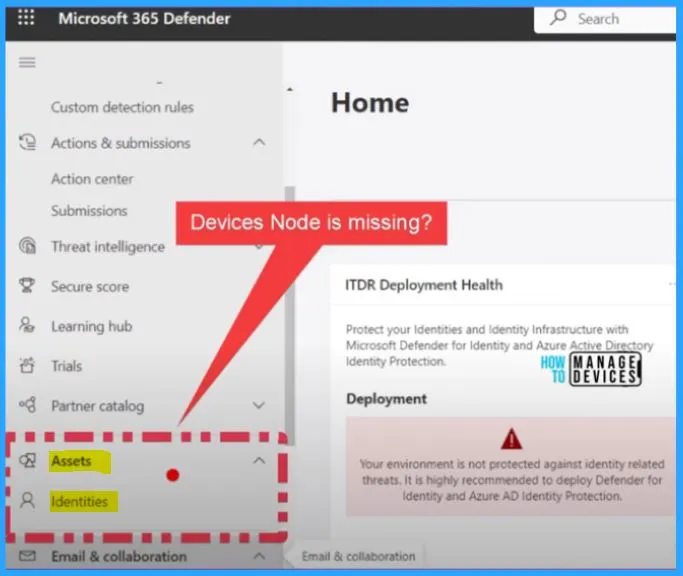Open Action center page
Screen dimensions: 683x576
[x=92, y=179]
